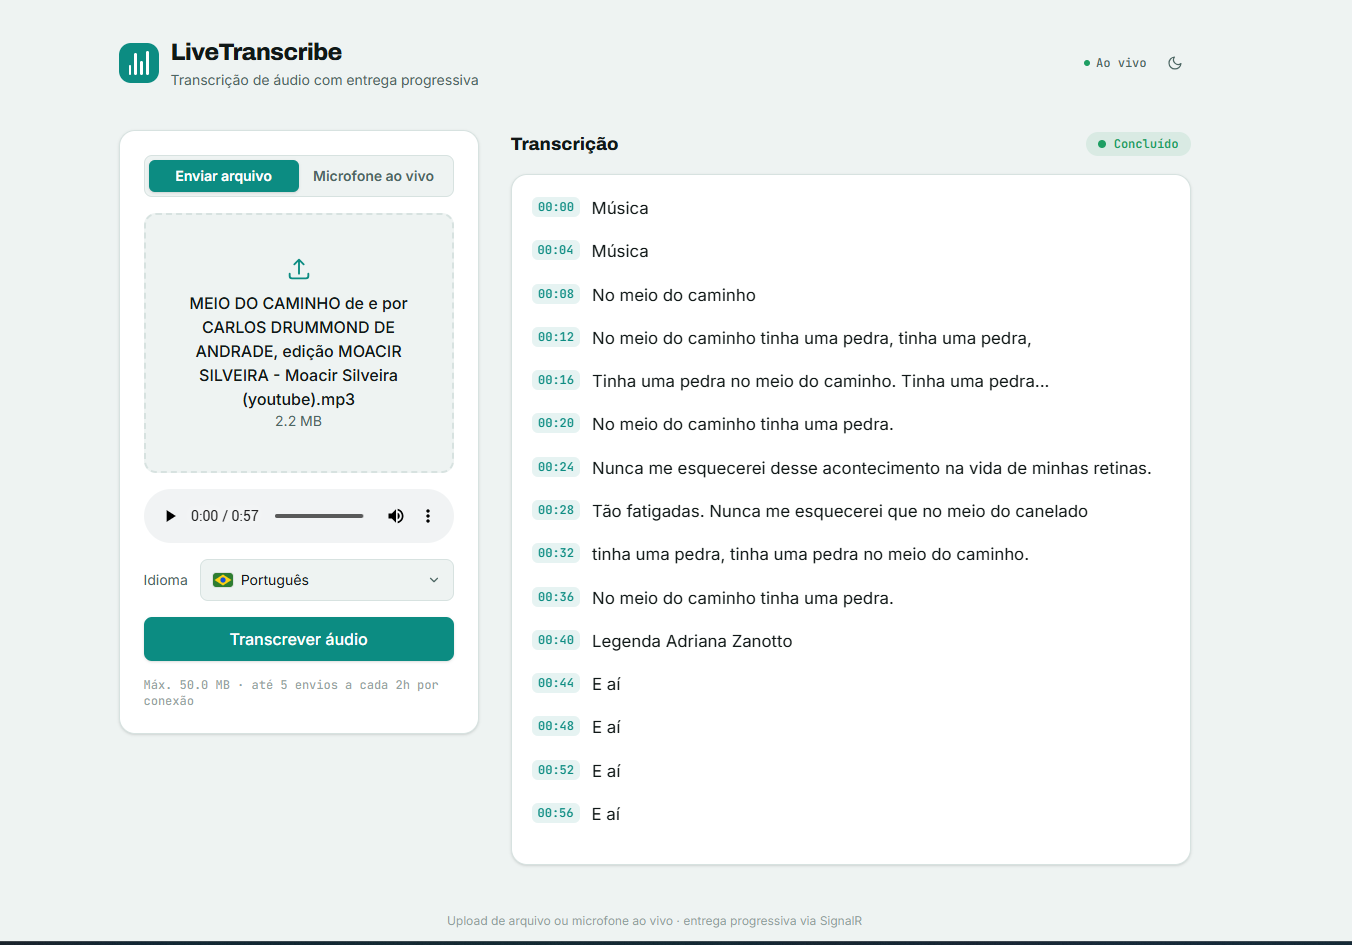1352x945 pixels.
Task: Select line "Tinha uma pedra no meio do caminho"
Action: point(820,381)
